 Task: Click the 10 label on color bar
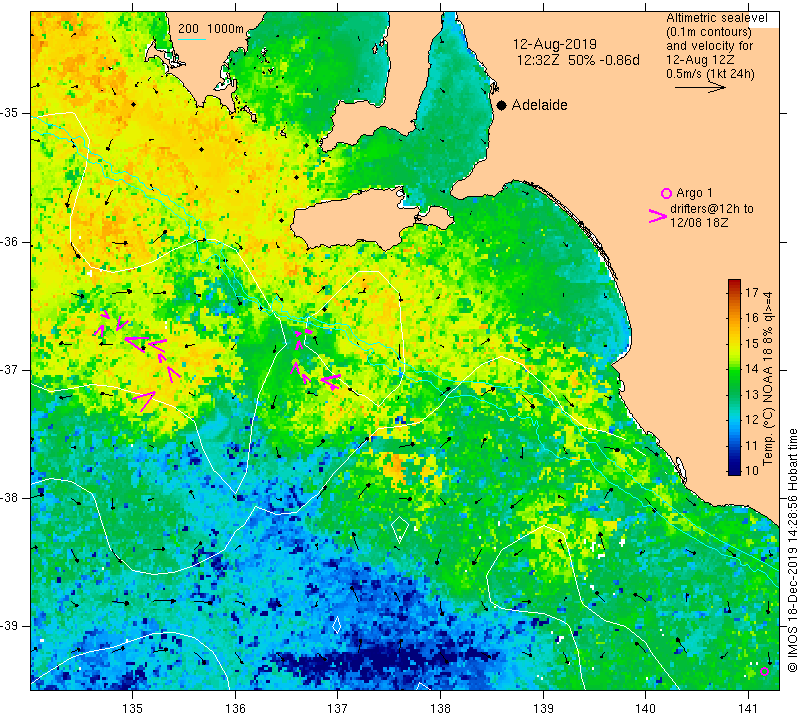pos(752,470)
